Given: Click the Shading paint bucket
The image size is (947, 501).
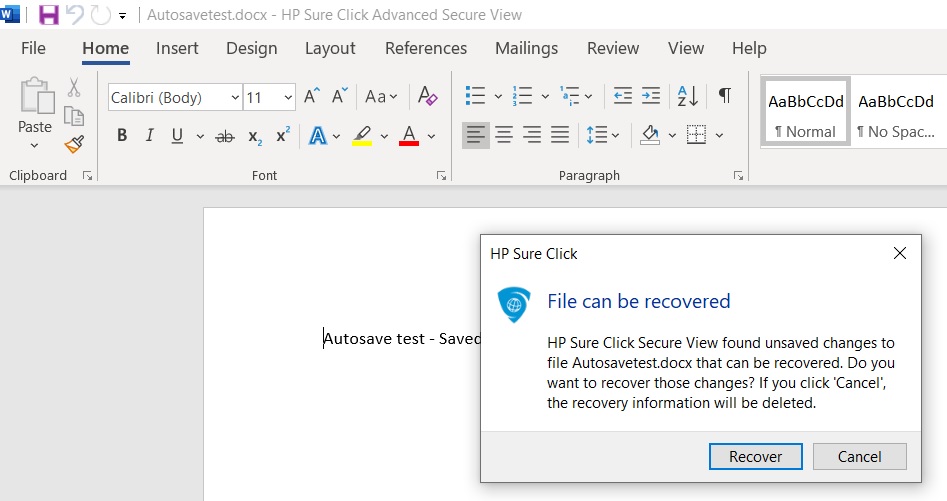Looking at the screenshot, I should click(650, 135).
